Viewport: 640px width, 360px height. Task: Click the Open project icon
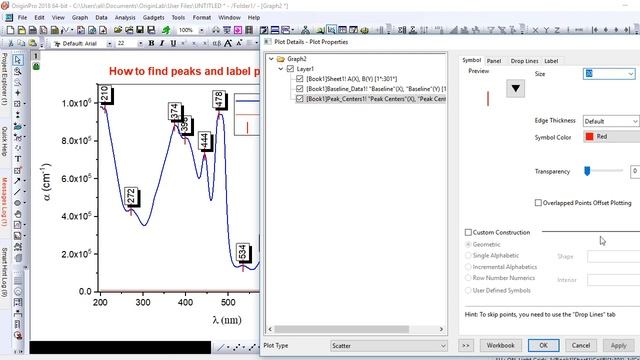pyautogui.click(x=118, y=30)
